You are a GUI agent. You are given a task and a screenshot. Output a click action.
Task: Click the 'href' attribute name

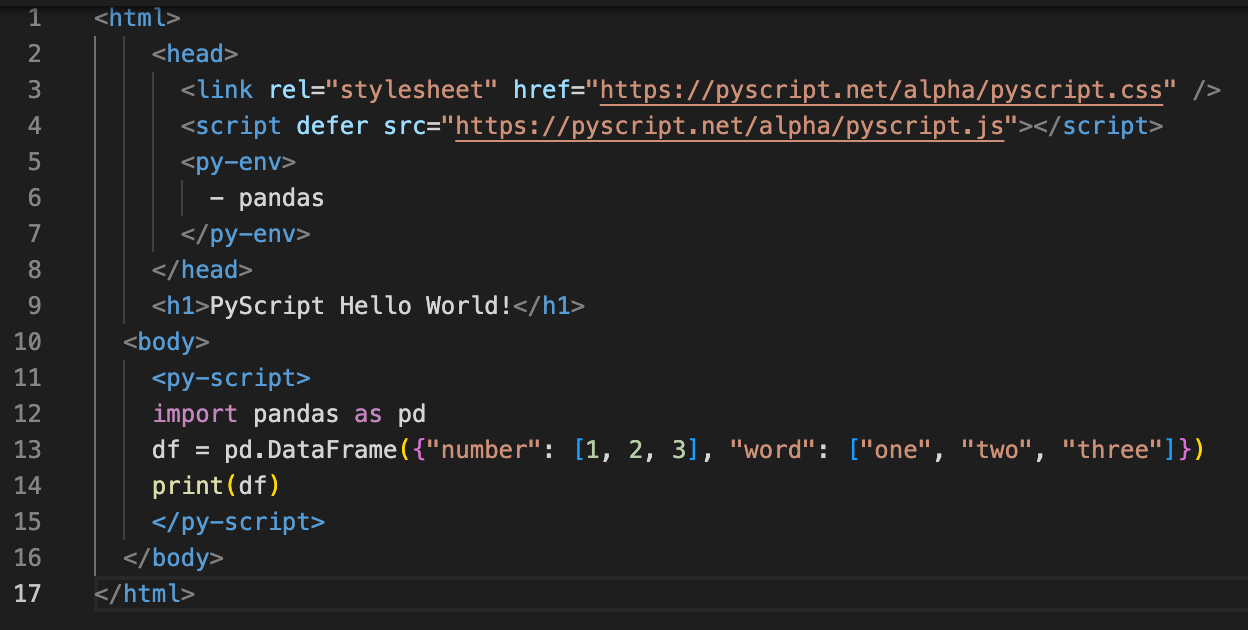pos(542,90)
